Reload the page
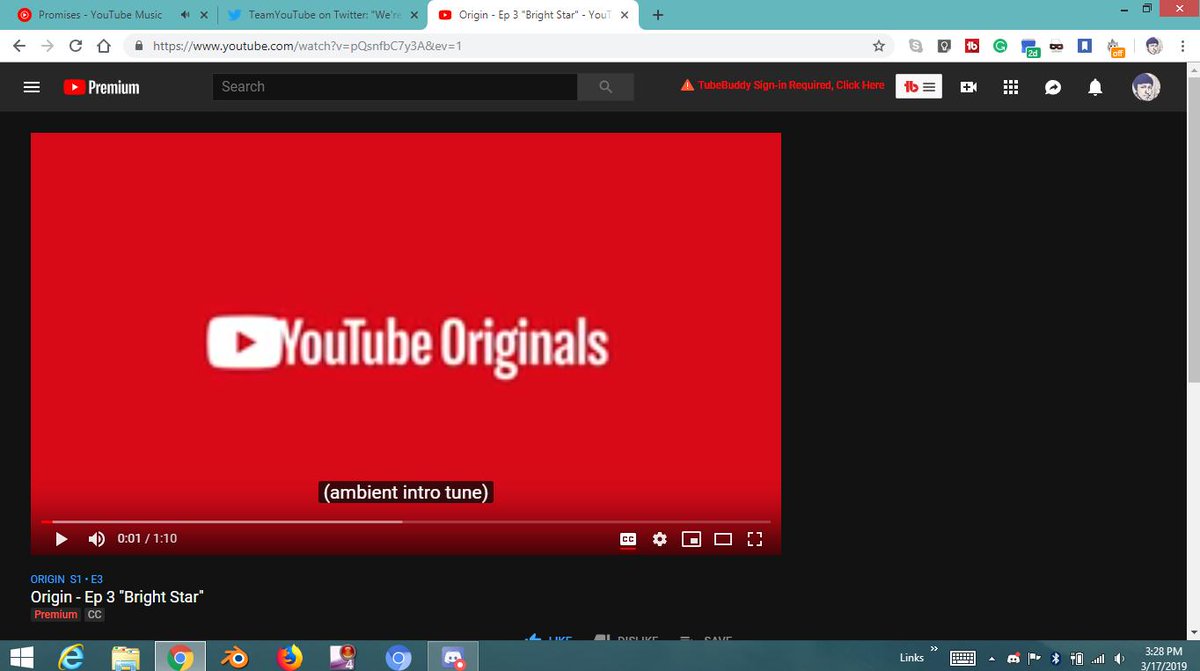Screen dimensions: 1200x671 point(76,46)
